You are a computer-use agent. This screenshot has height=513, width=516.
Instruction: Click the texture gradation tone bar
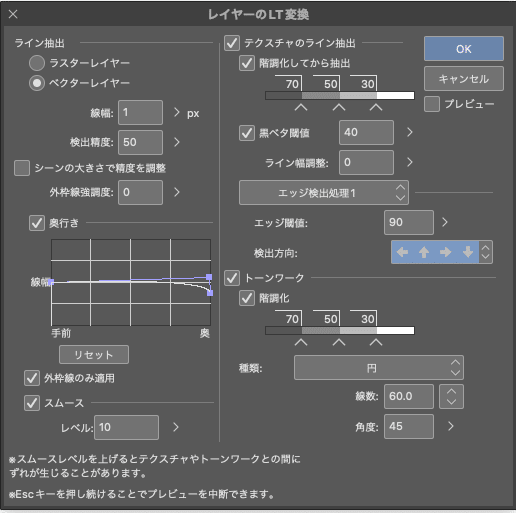pos(340,96)
